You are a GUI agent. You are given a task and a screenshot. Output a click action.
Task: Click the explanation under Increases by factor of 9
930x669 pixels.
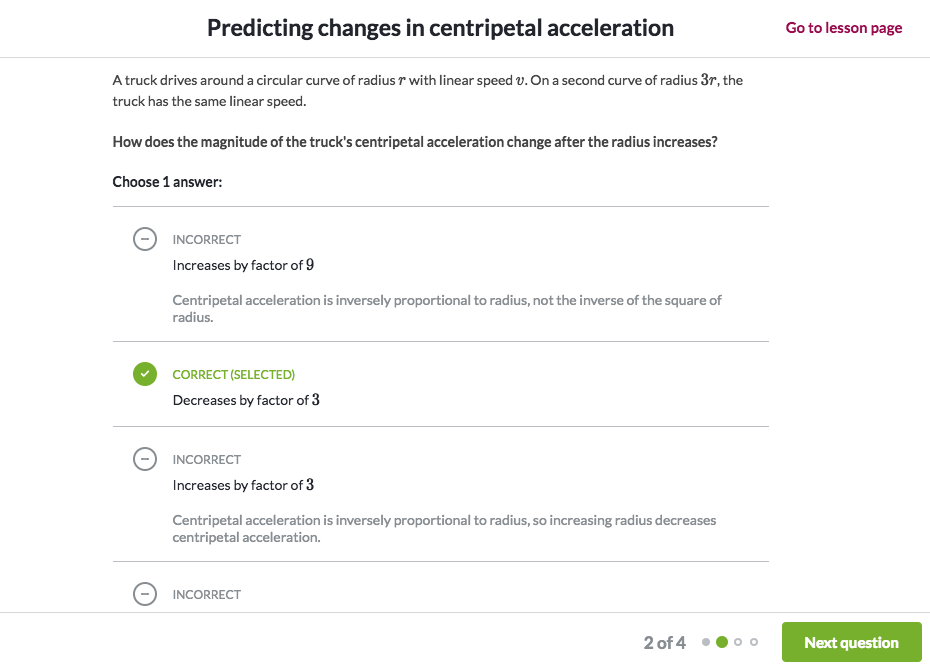coord(447,308)
